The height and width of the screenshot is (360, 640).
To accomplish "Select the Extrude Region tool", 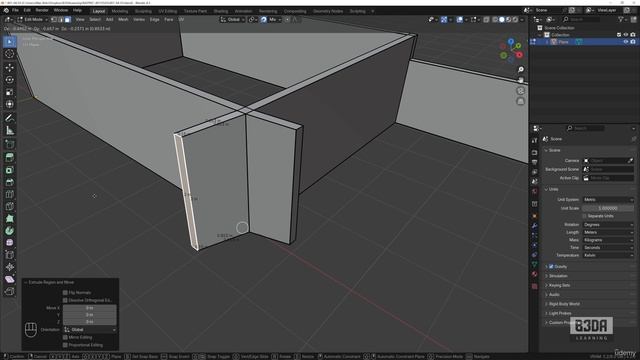I will 9,158.
